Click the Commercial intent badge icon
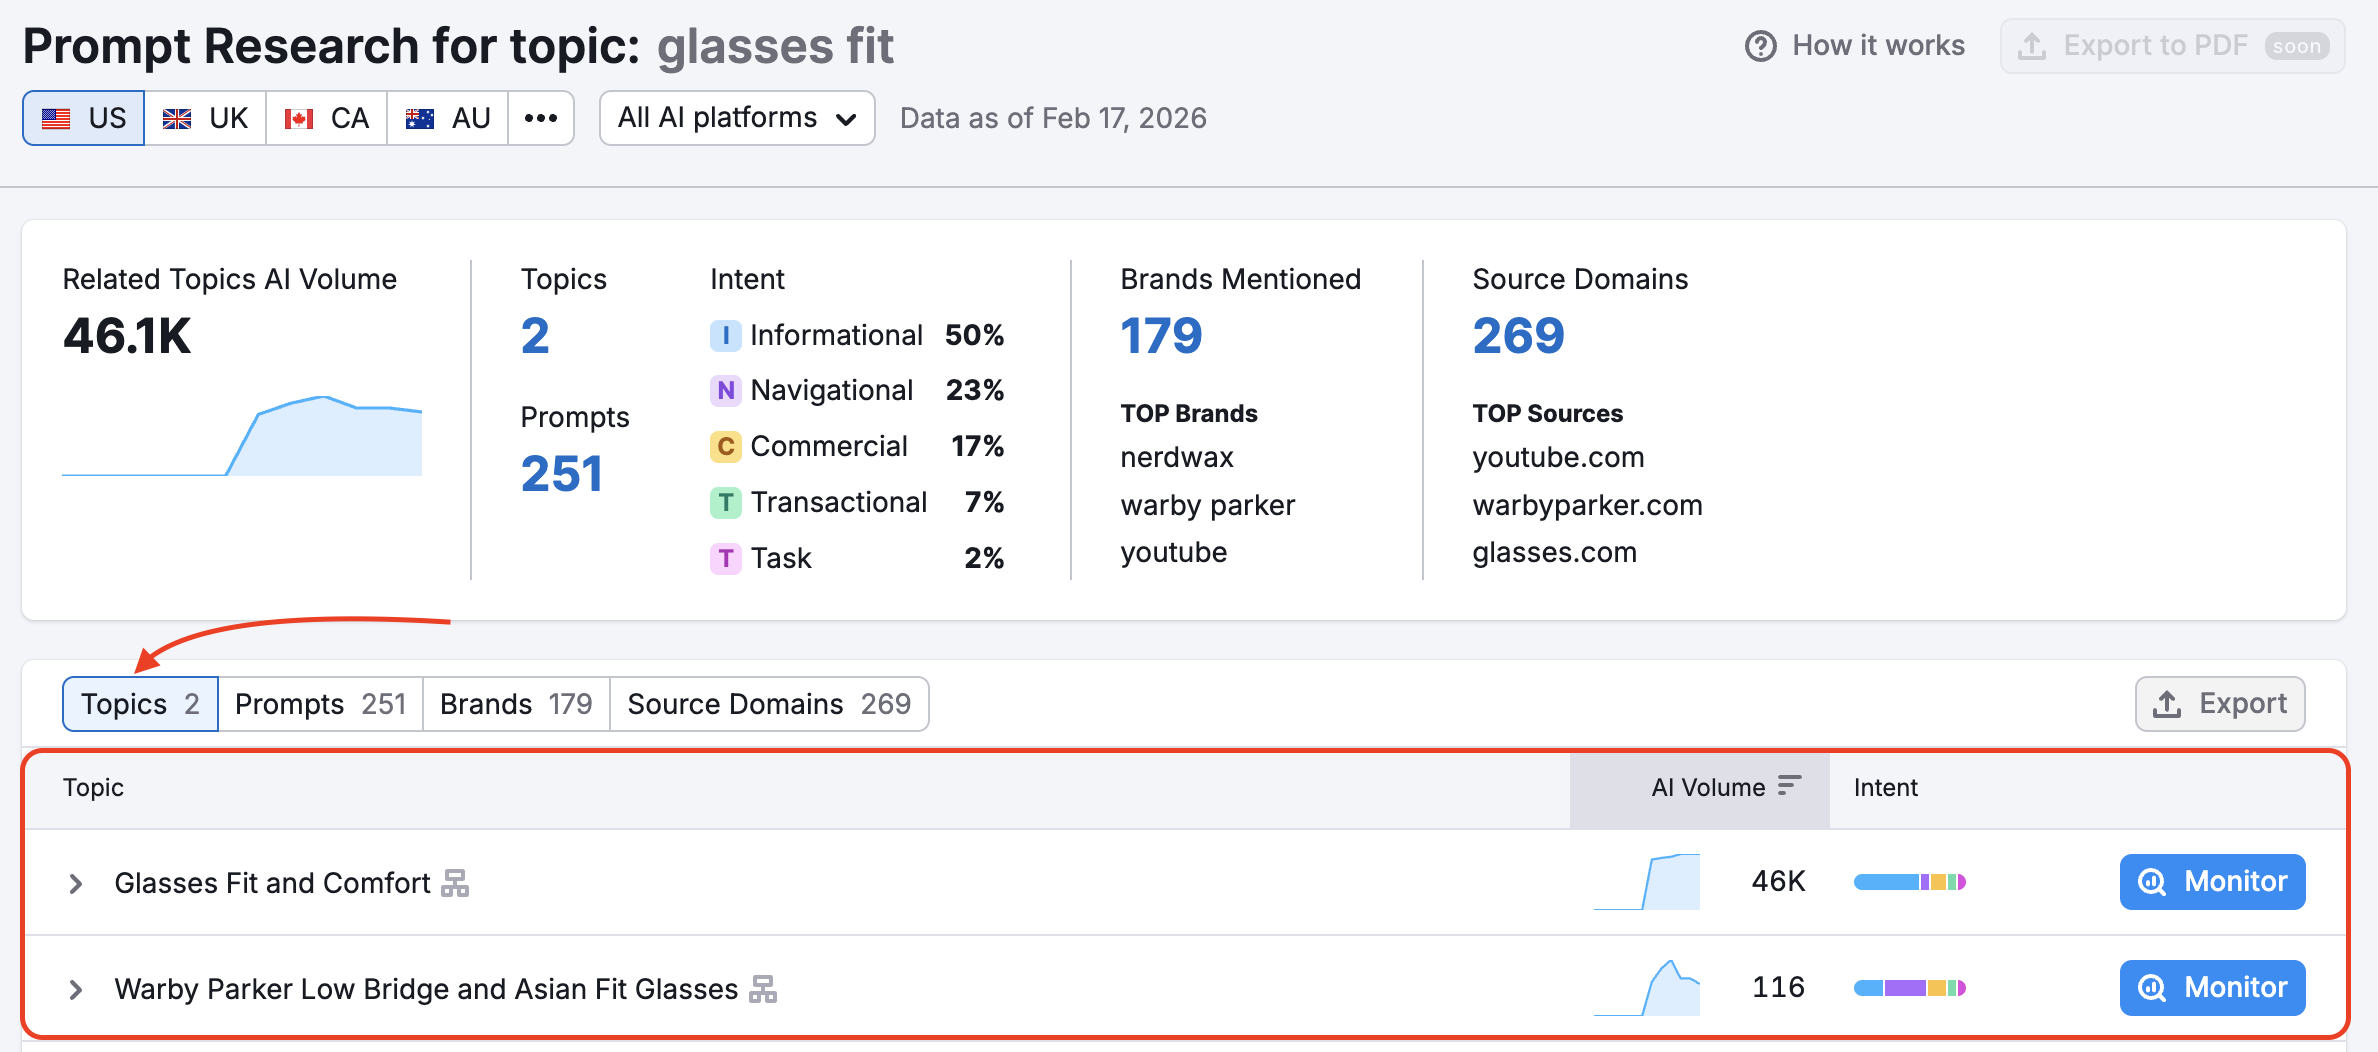Image resolution: width=2378 pixels, height=1052 pixels. (725, 447)
